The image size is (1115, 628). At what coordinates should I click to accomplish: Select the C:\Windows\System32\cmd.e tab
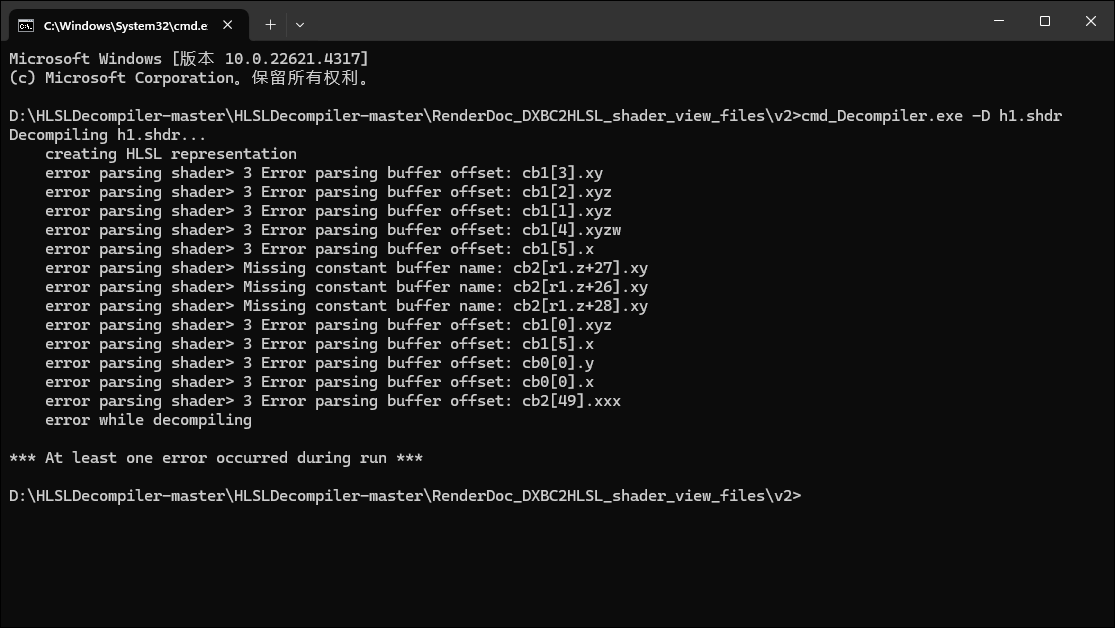point(125,24)
